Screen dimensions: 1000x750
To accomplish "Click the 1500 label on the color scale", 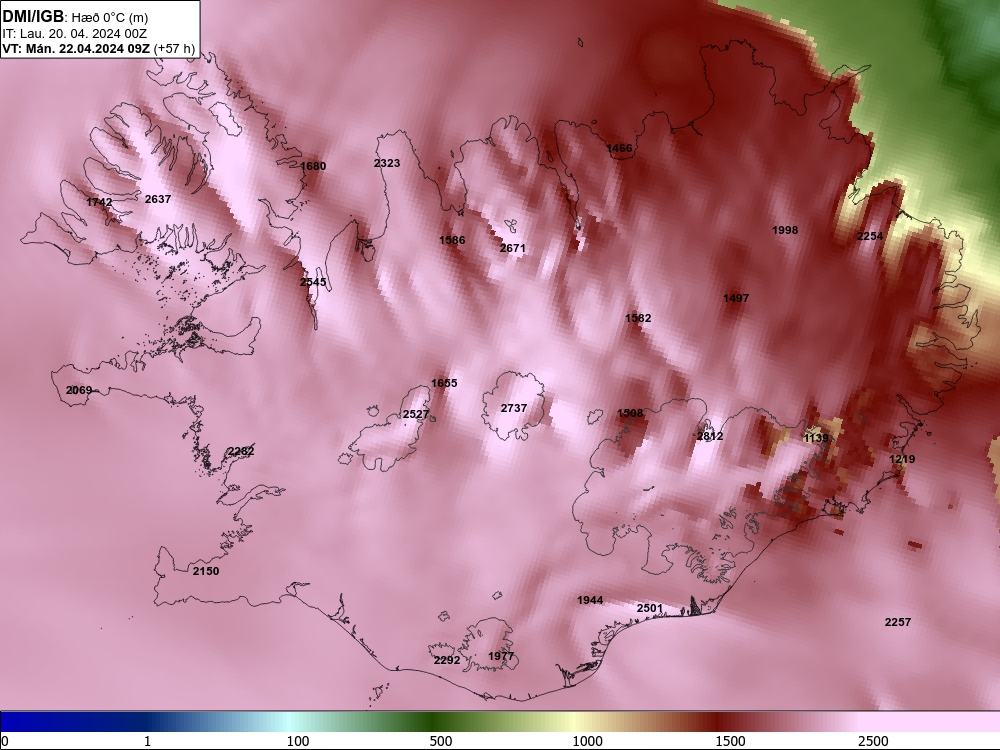I will coord(730,741).
